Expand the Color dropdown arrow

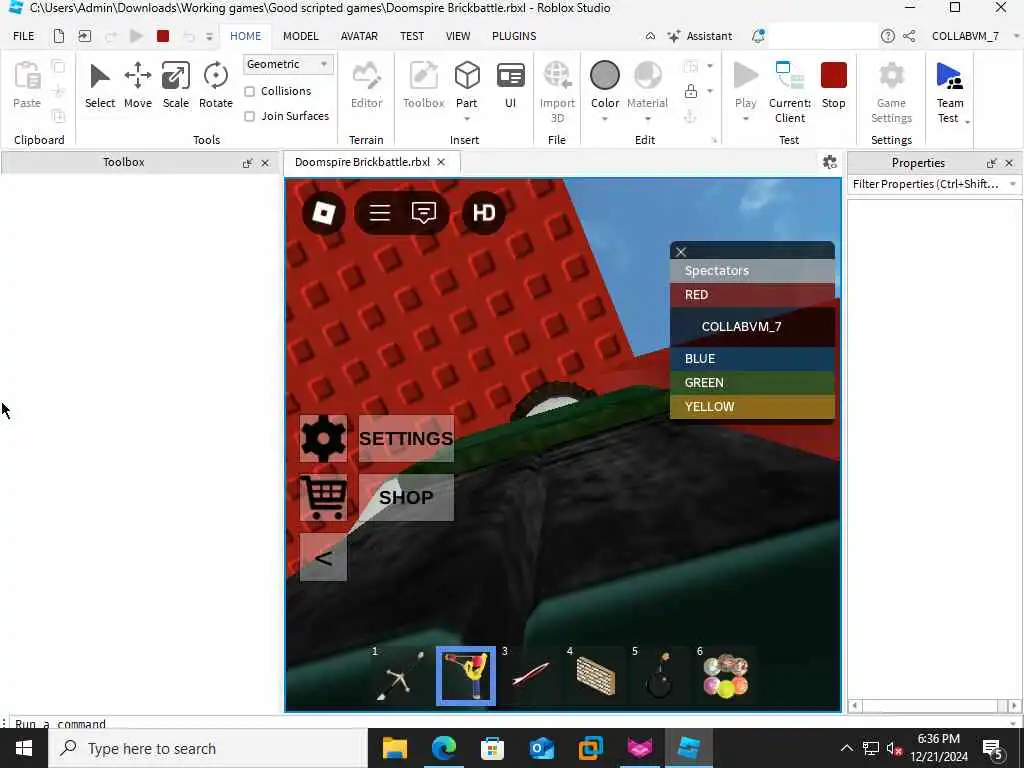[x=605, y=119]
